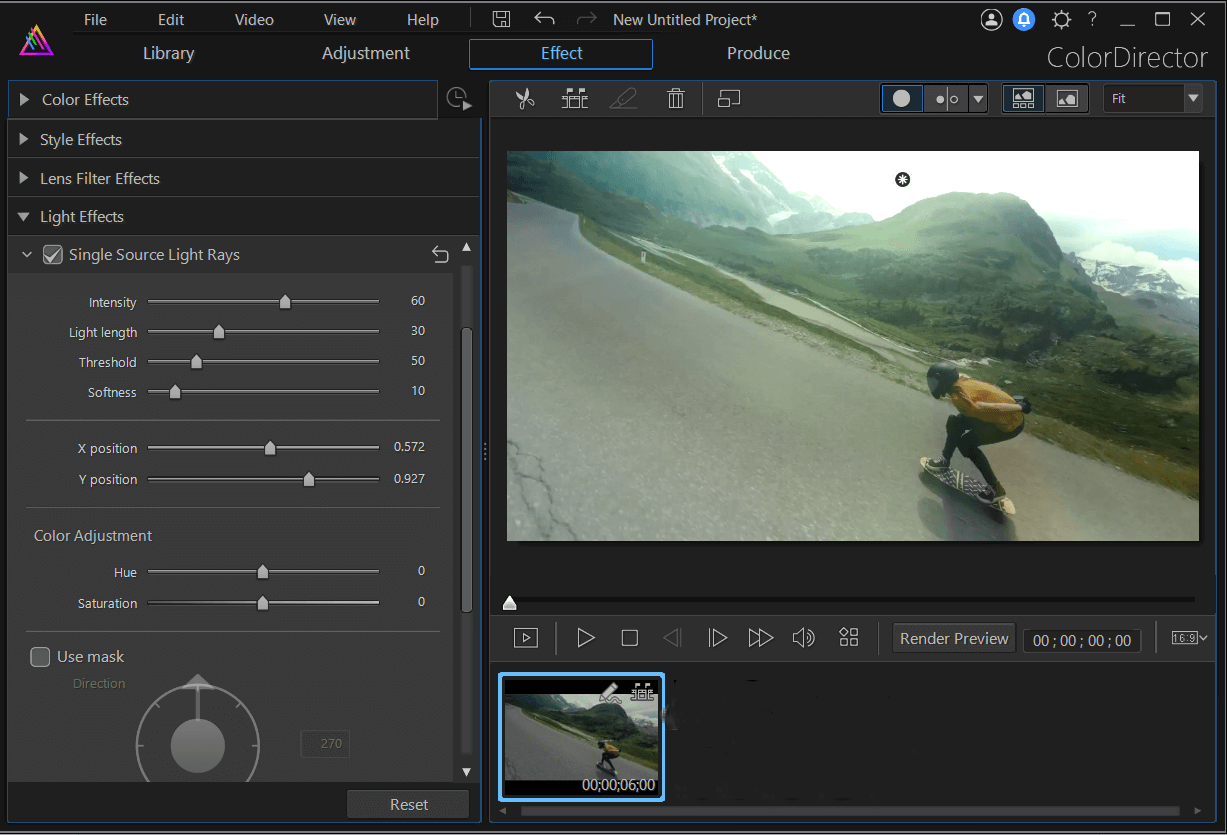Image resolution: width=1227 pixels, height=835 pixels.
Task: Click the Y position value 0.927
Action: pos(409,478)
